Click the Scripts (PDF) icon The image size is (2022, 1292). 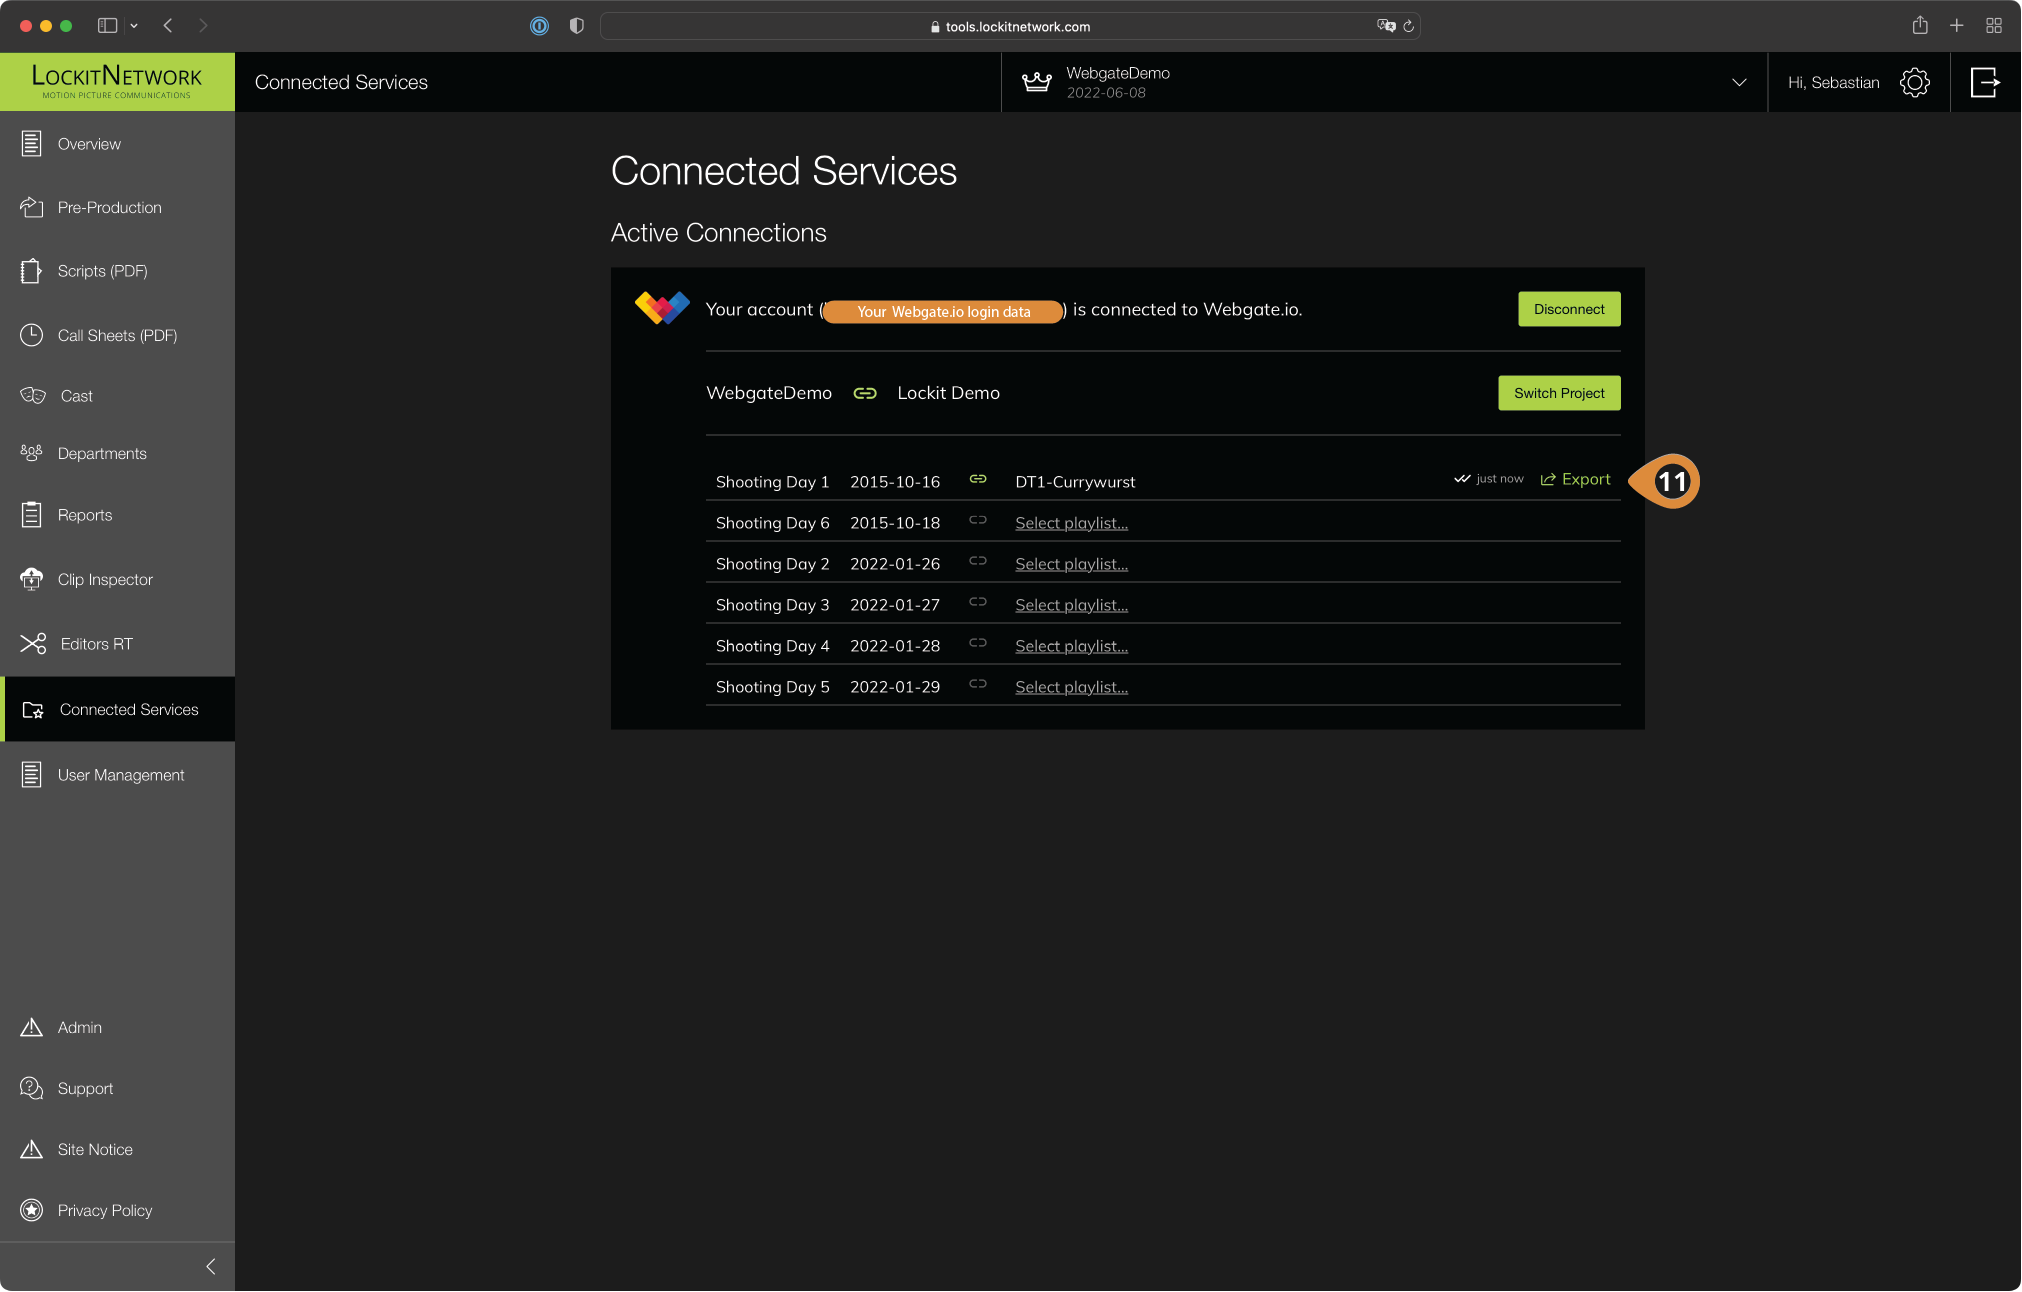(32, 271)
